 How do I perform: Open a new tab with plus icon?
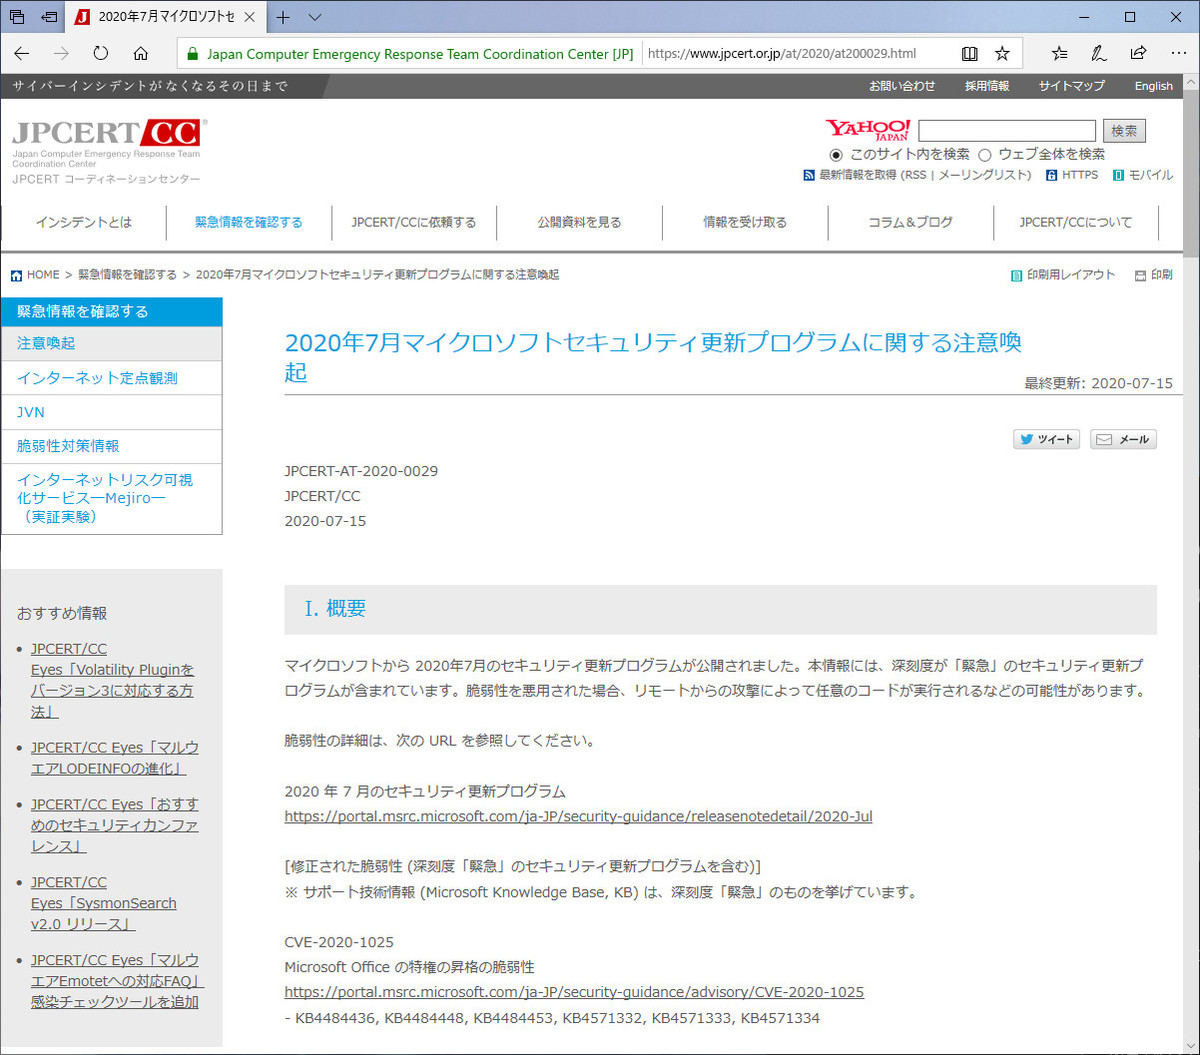(x=283, y=17)
